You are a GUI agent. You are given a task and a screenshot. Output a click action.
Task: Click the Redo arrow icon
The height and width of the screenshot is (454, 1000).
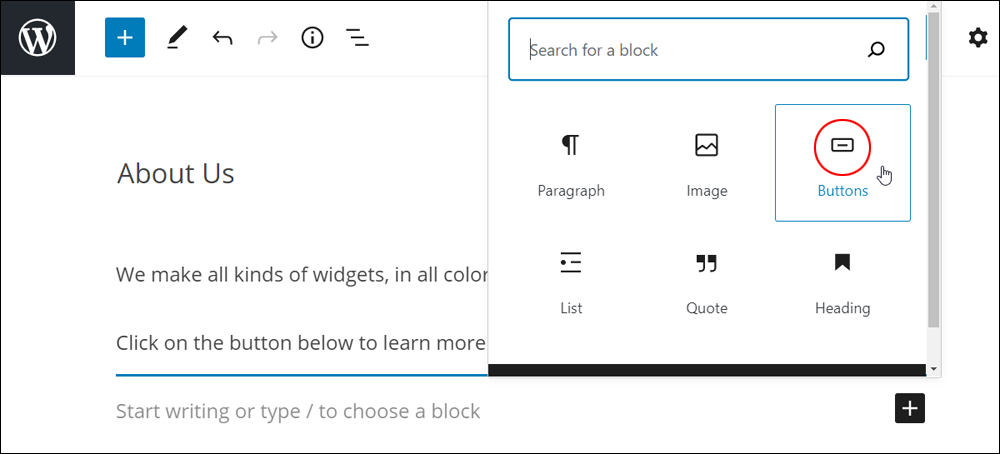point(267,38)
